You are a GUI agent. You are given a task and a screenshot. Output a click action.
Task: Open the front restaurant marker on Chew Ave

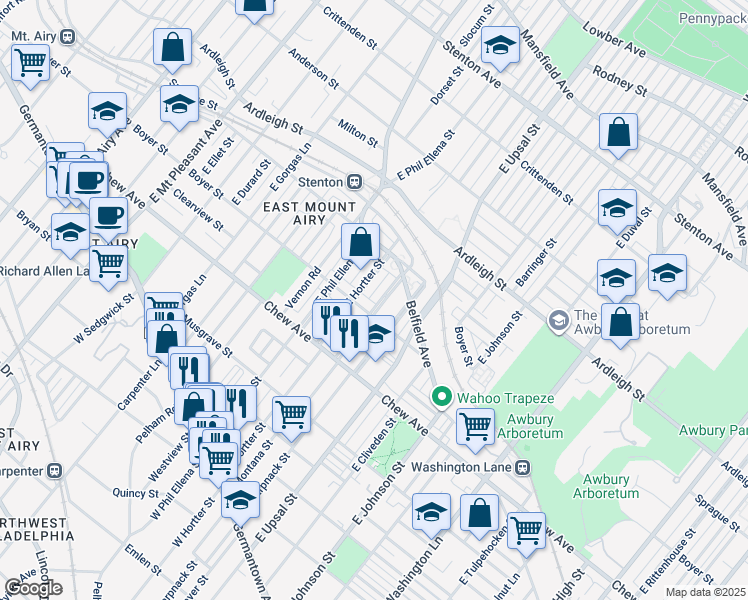point(349,336)
